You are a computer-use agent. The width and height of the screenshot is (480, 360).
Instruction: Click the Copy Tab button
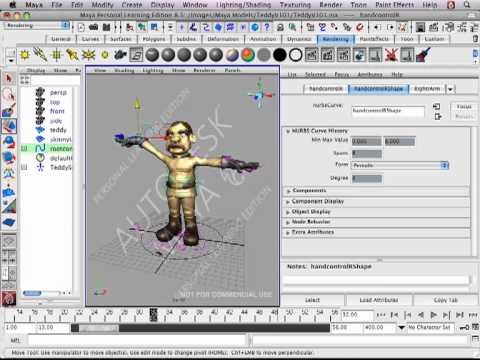point(446,300)
